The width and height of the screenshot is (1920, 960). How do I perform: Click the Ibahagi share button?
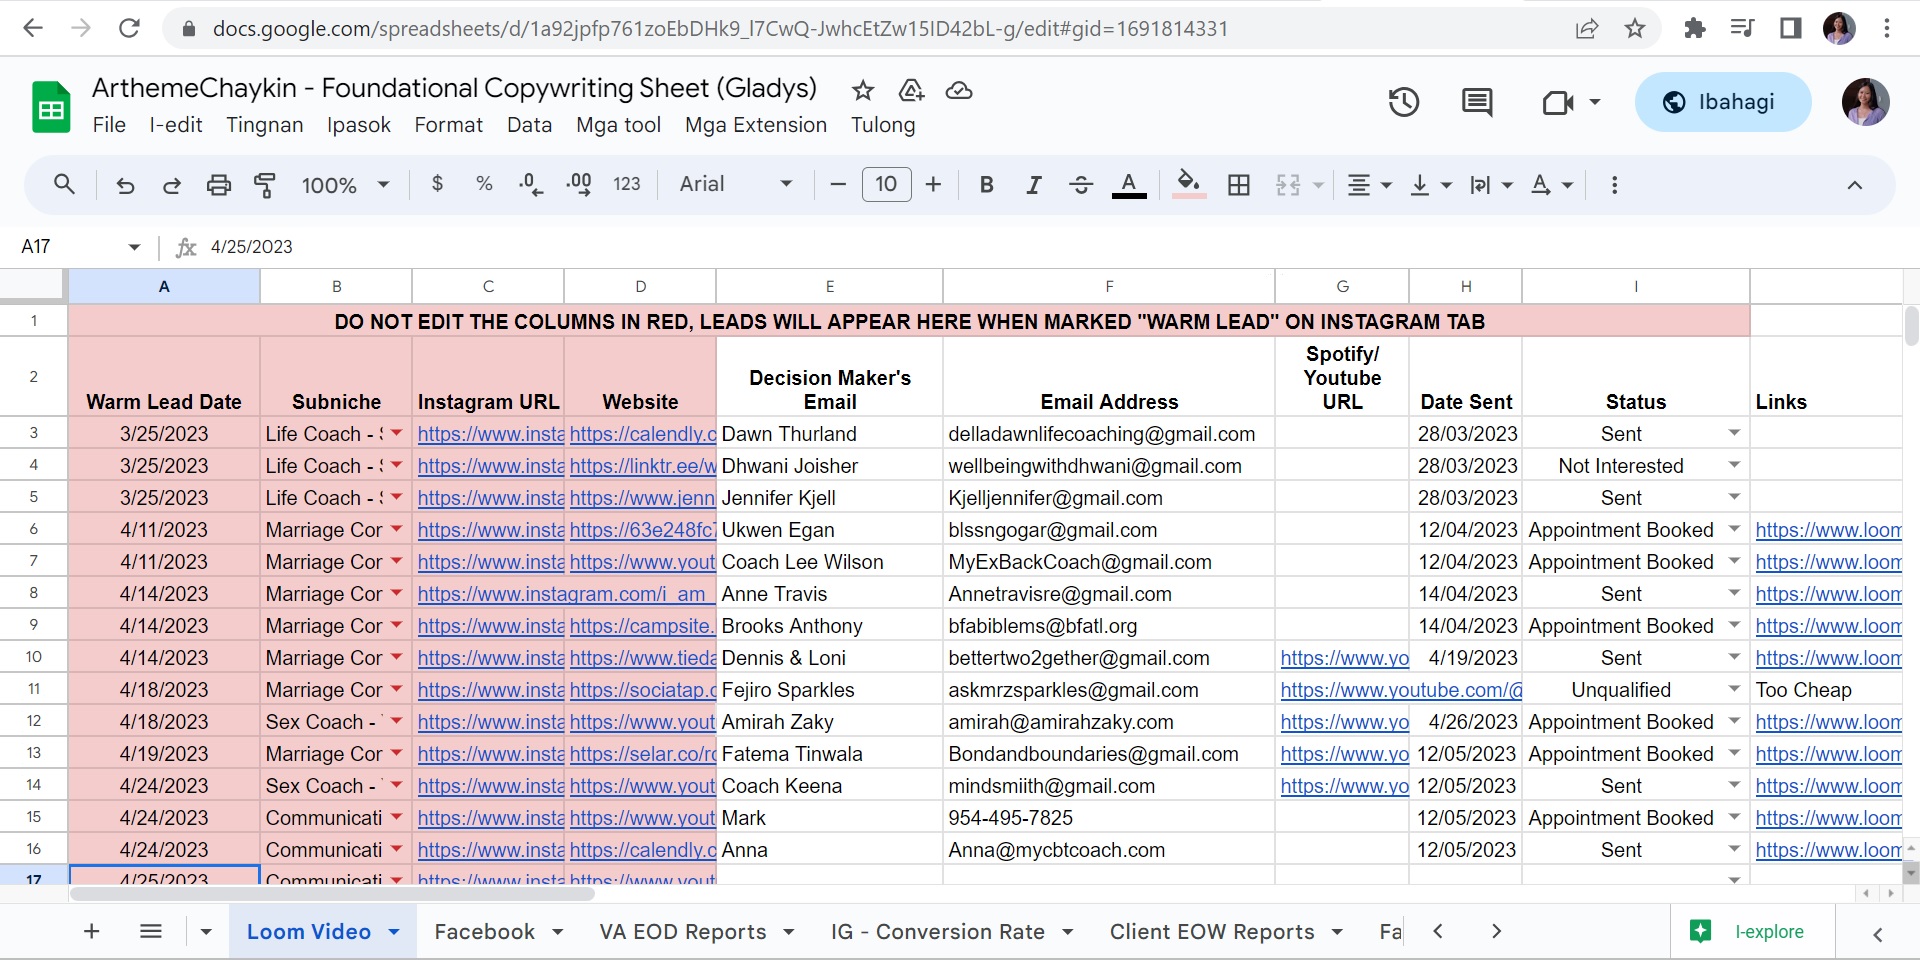pos(1722,102)
